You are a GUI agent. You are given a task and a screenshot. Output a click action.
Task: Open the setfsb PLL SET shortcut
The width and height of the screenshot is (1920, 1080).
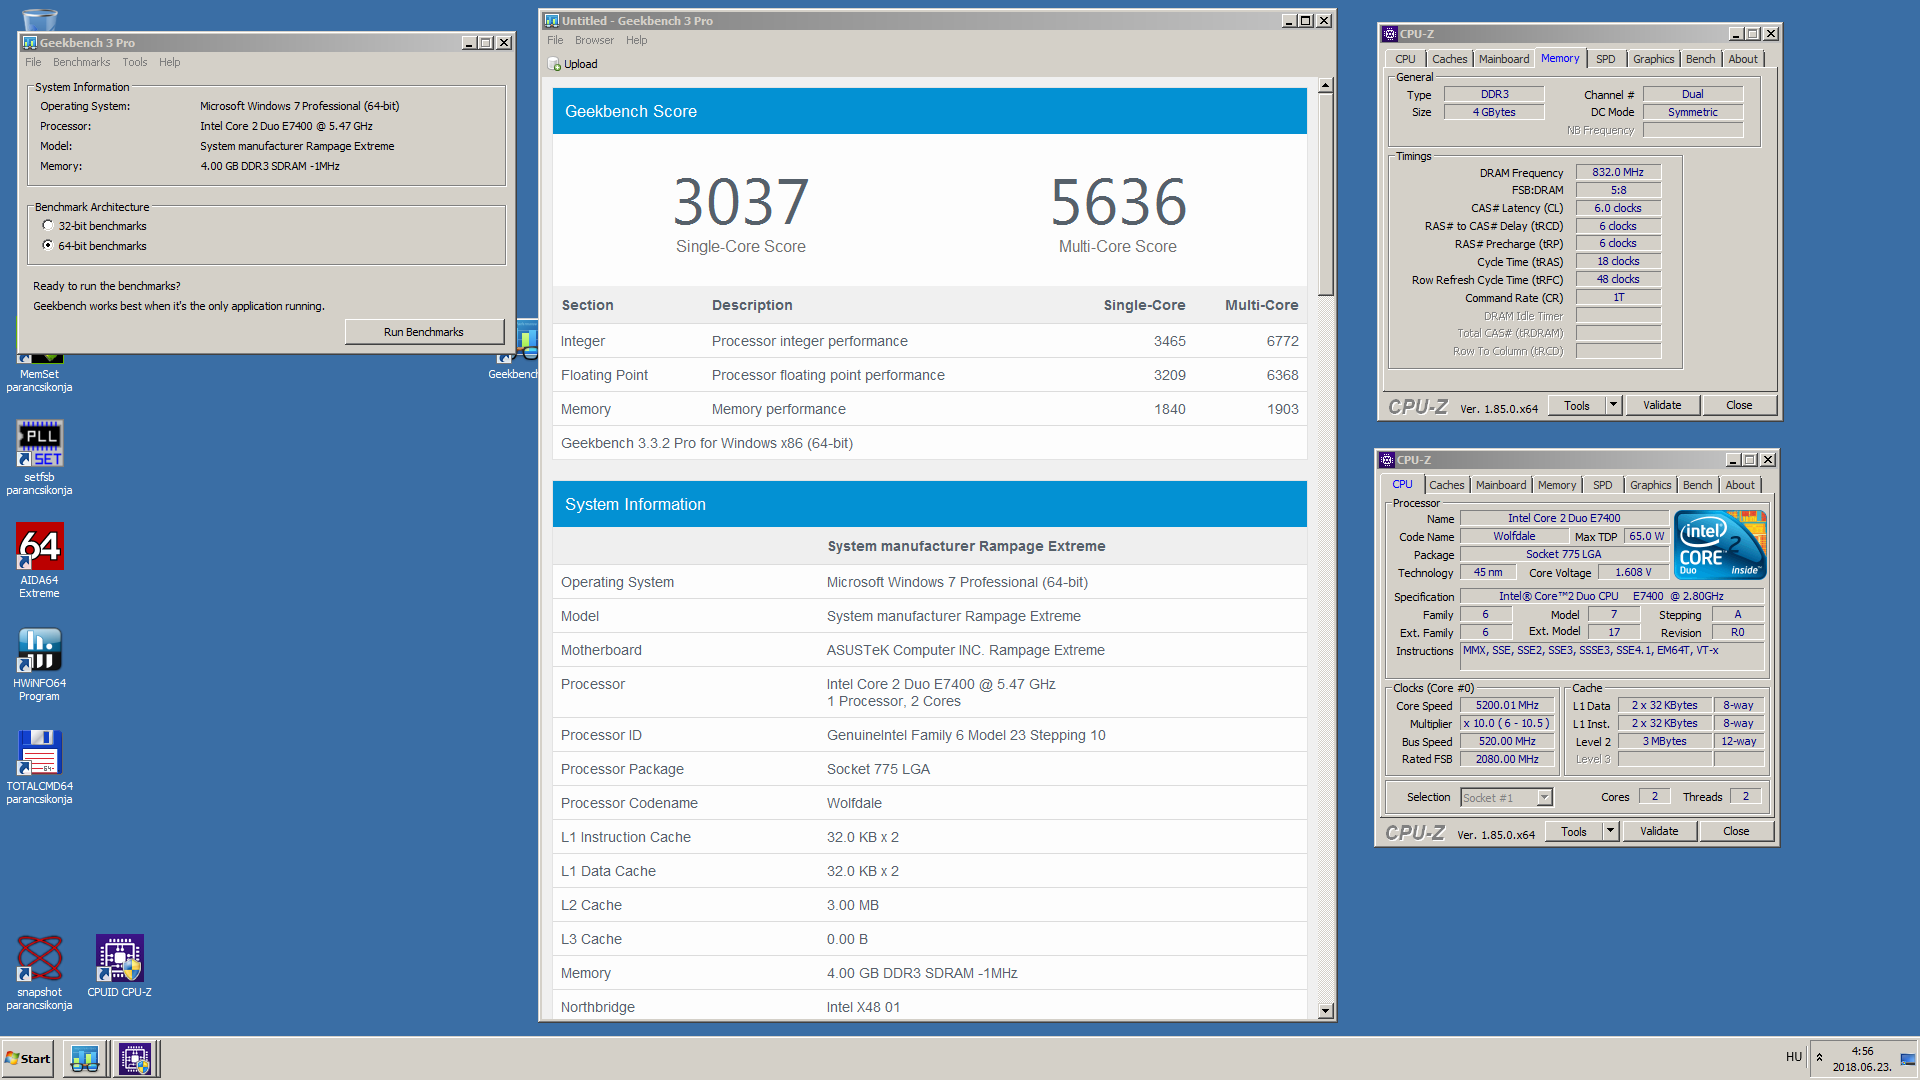(x=39, y=456)
